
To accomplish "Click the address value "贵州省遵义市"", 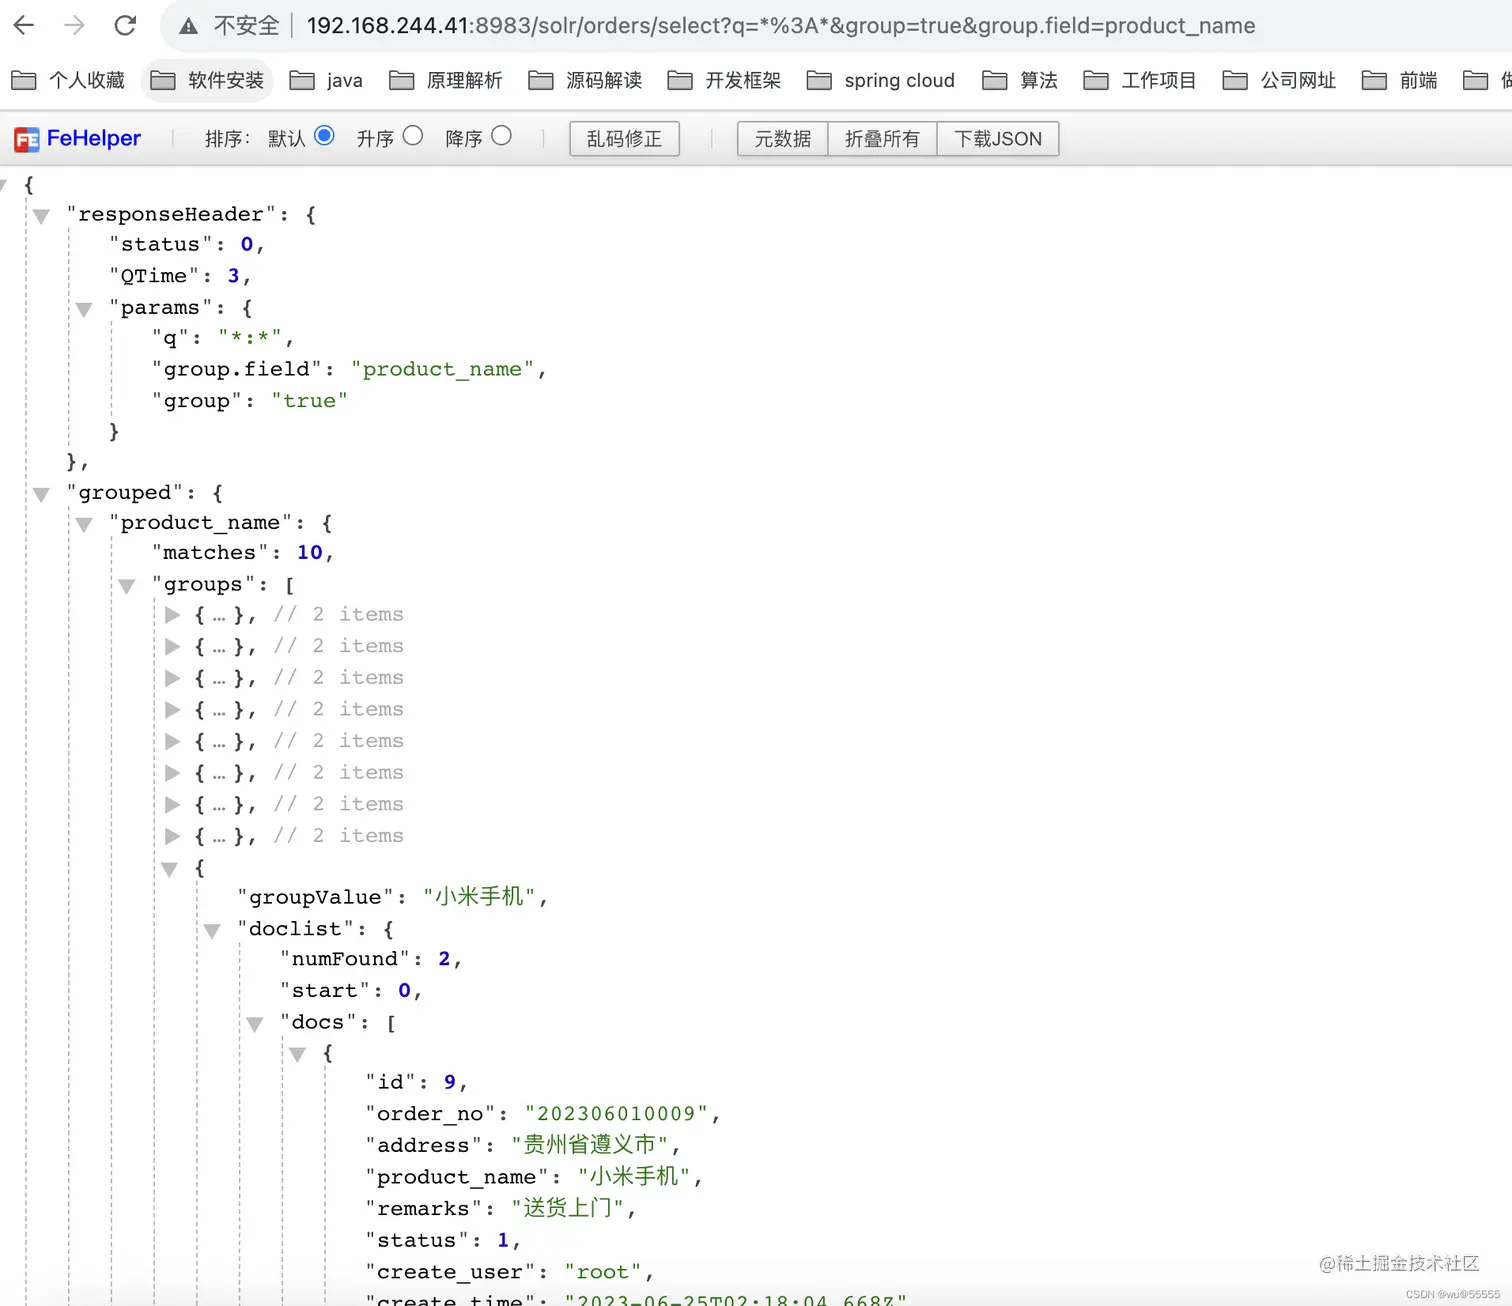I will pyautogui.click(x=589, y=1144).
